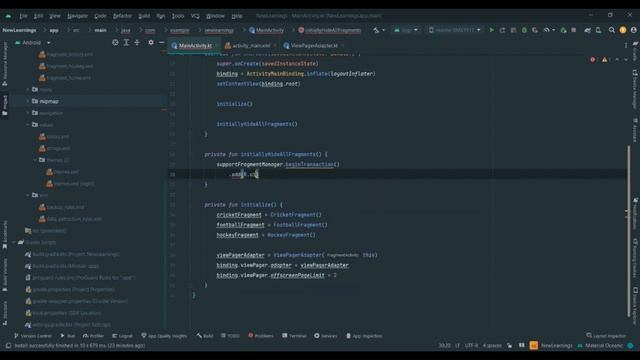Open Logcat tool window
640x360 pixels.
pos(122,336)
